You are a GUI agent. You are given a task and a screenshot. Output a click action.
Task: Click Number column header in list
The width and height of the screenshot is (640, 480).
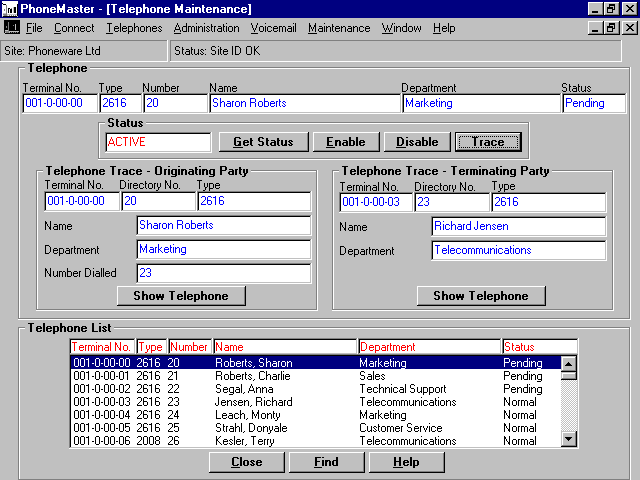coord(190,347)
